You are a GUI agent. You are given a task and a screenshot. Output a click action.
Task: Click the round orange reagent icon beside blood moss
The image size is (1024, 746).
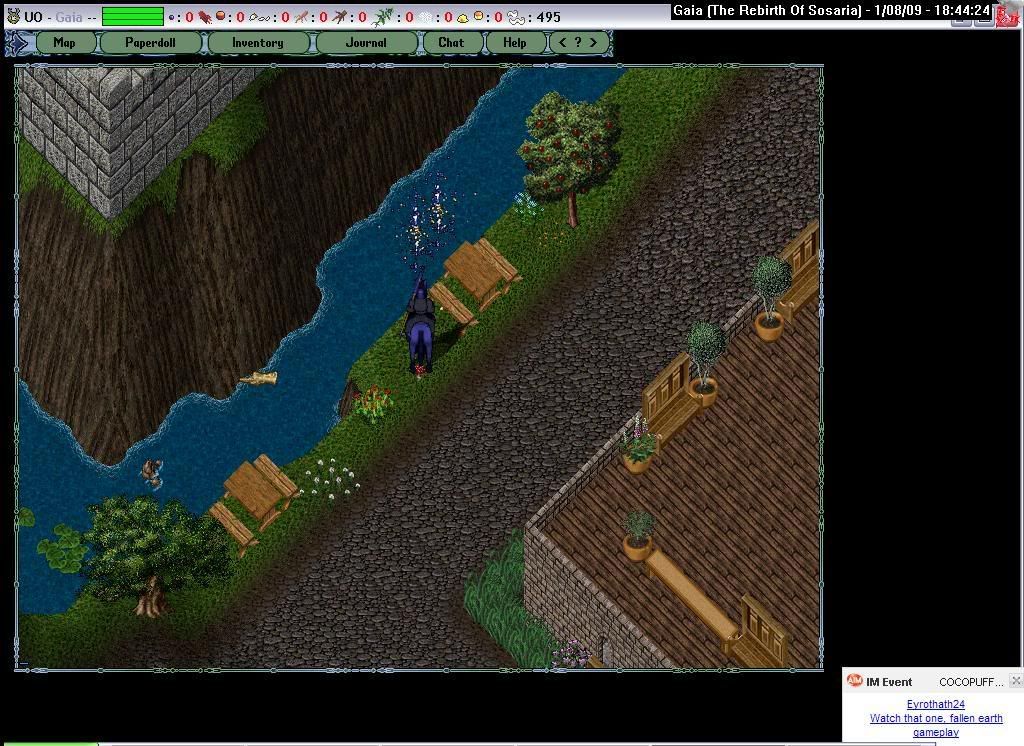tap(221, 16)
